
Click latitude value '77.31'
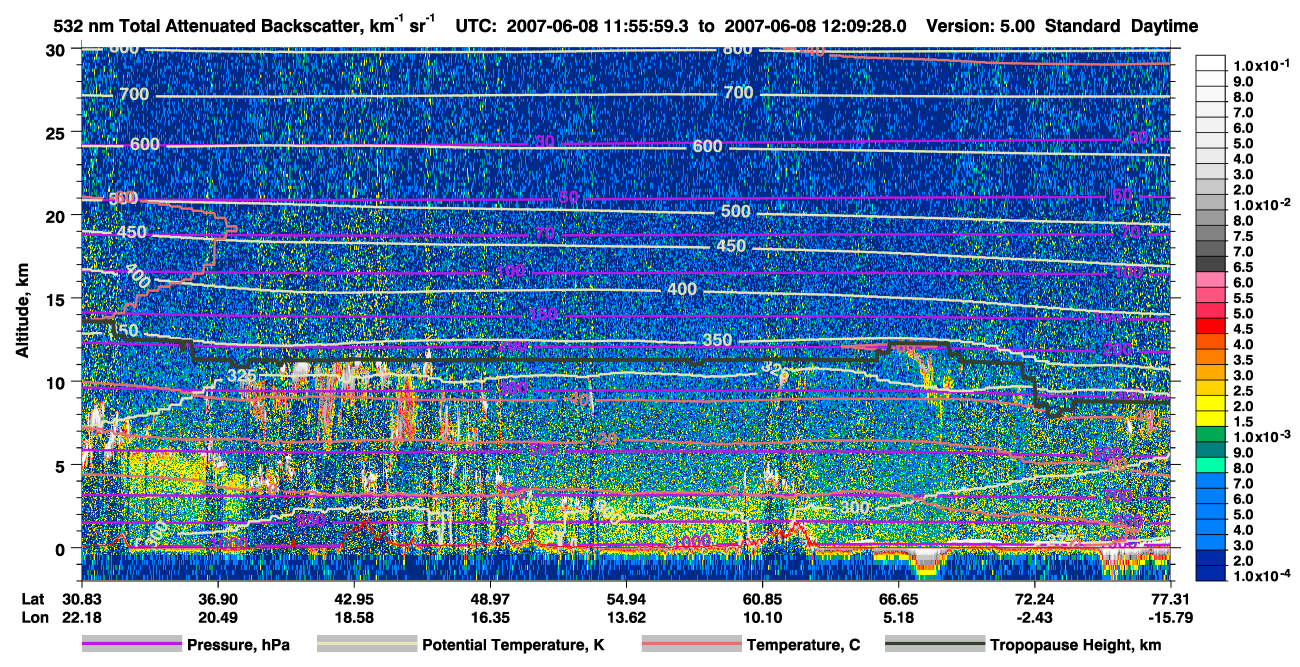pos(1170,597)
